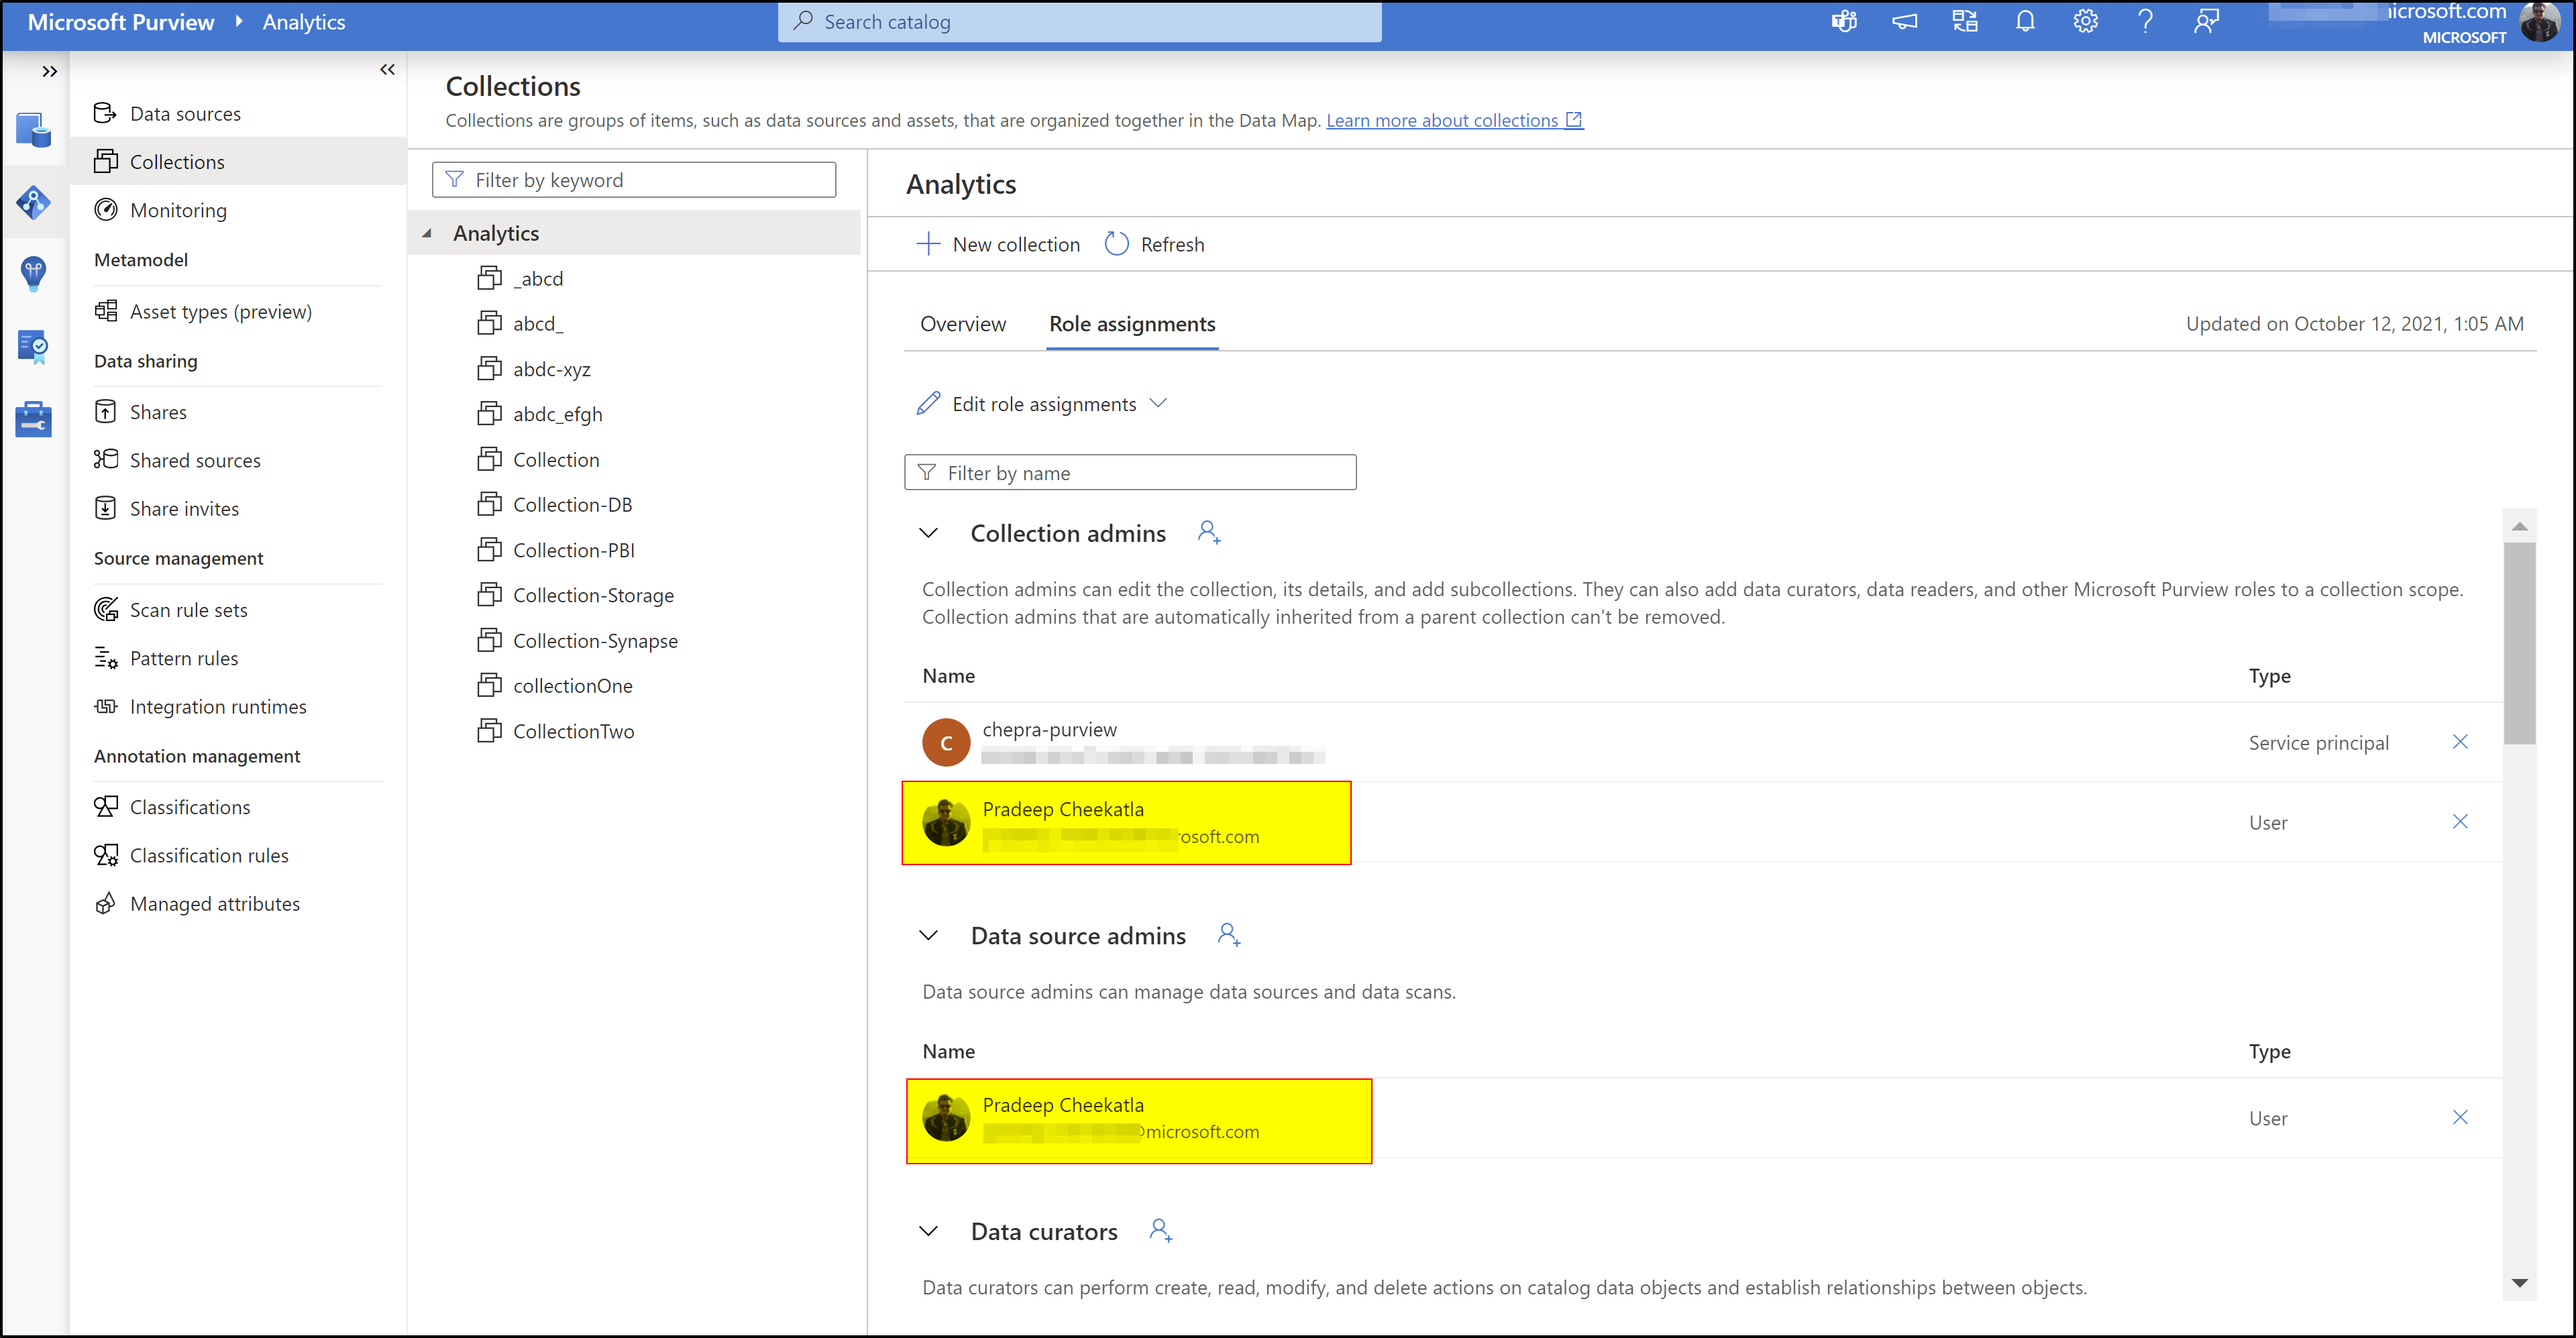Collapse the Data curators section

pyautogui.click(x=928, y=1231)
